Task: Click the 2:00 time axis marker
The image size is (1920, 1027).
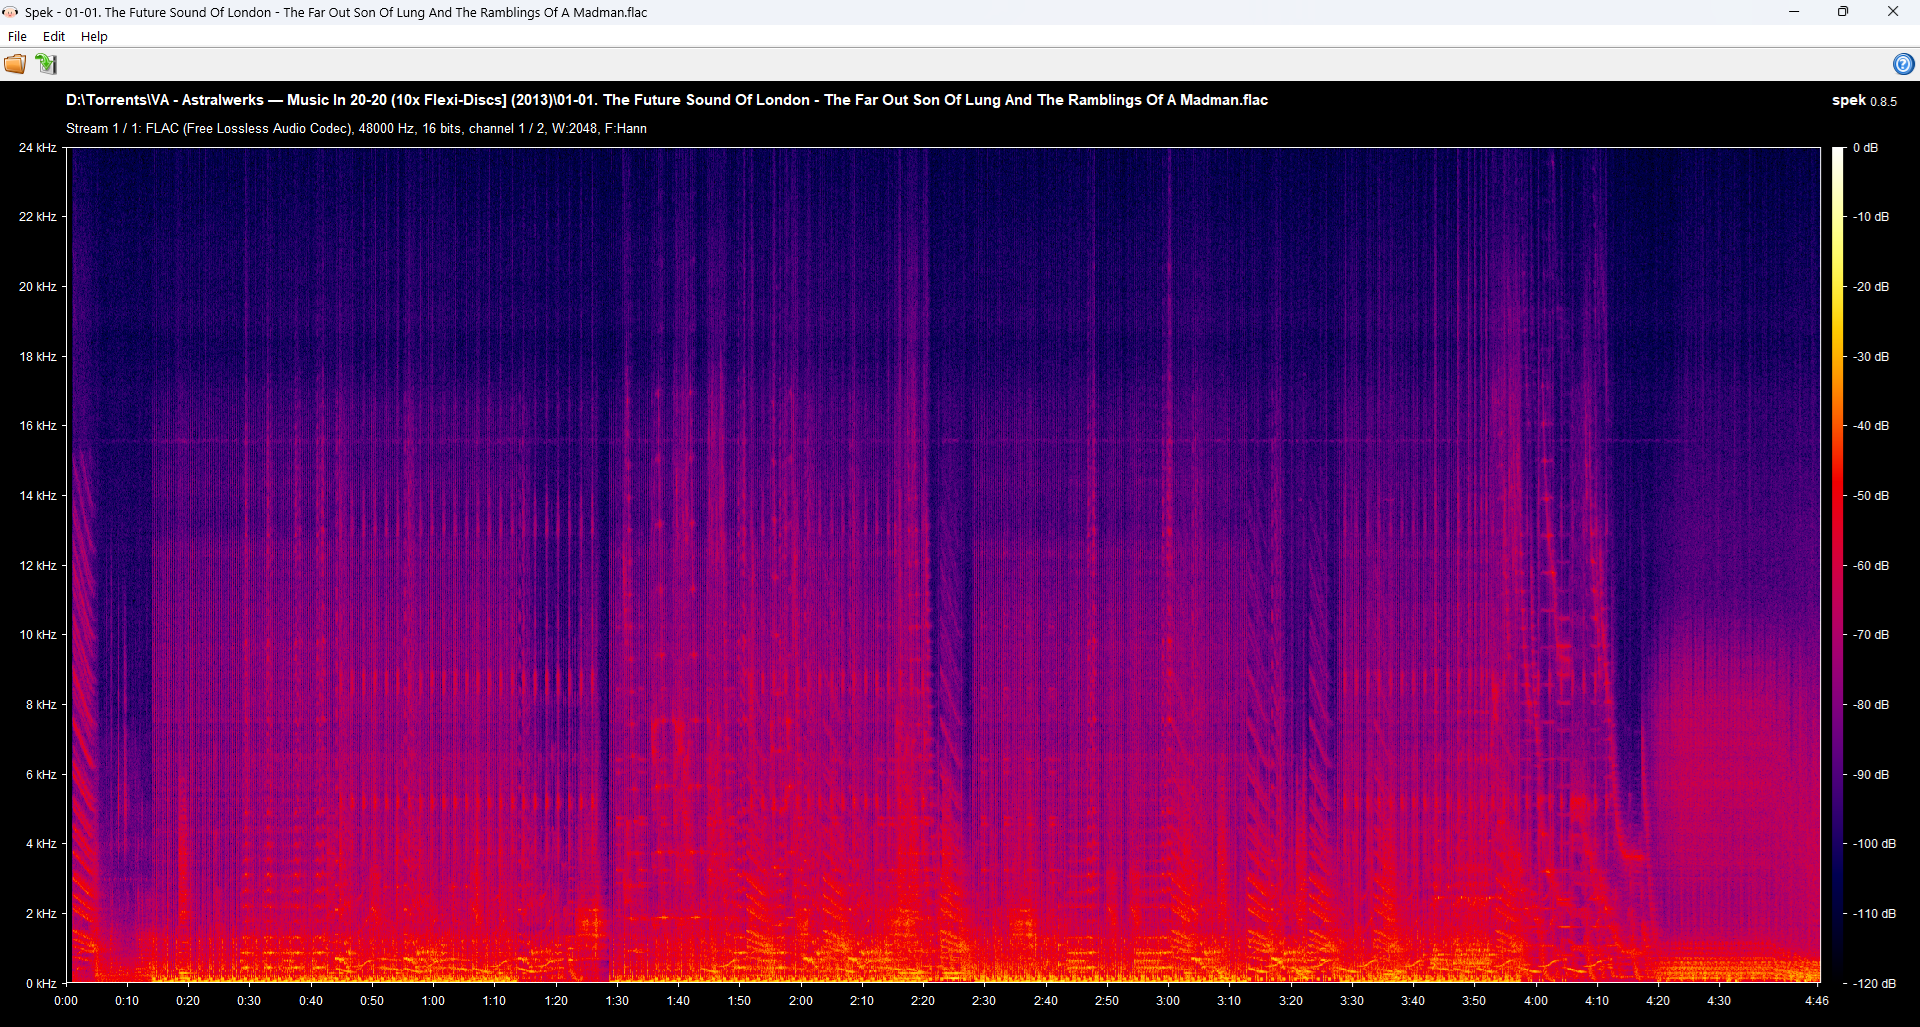Action: click(800, 1000)
